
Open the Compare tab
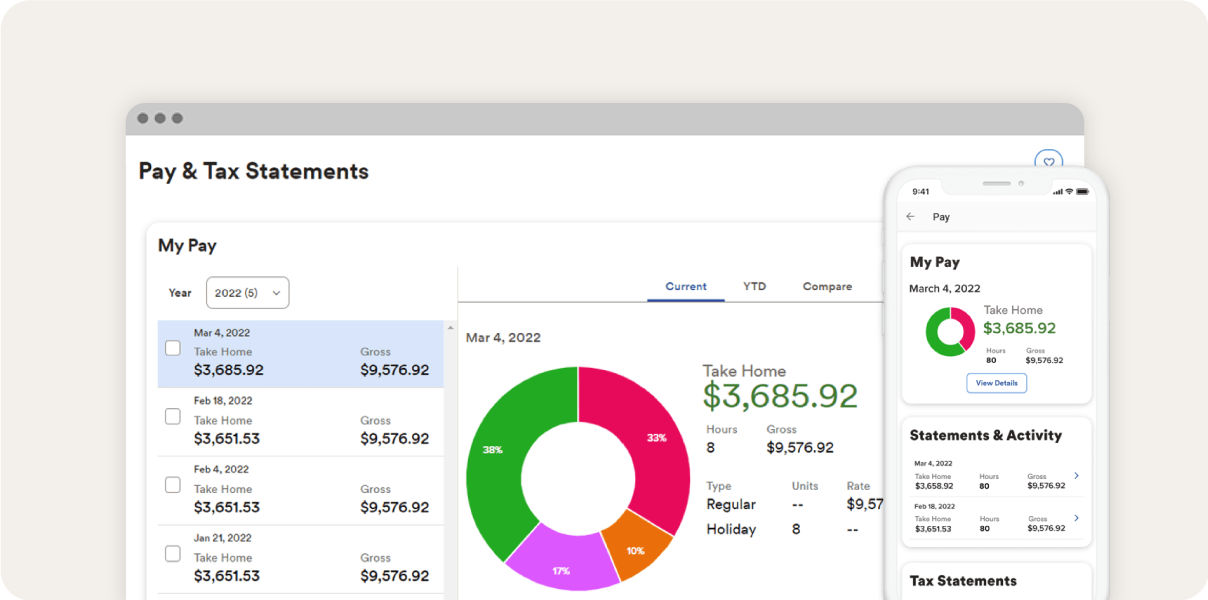(x=827, y=286)
